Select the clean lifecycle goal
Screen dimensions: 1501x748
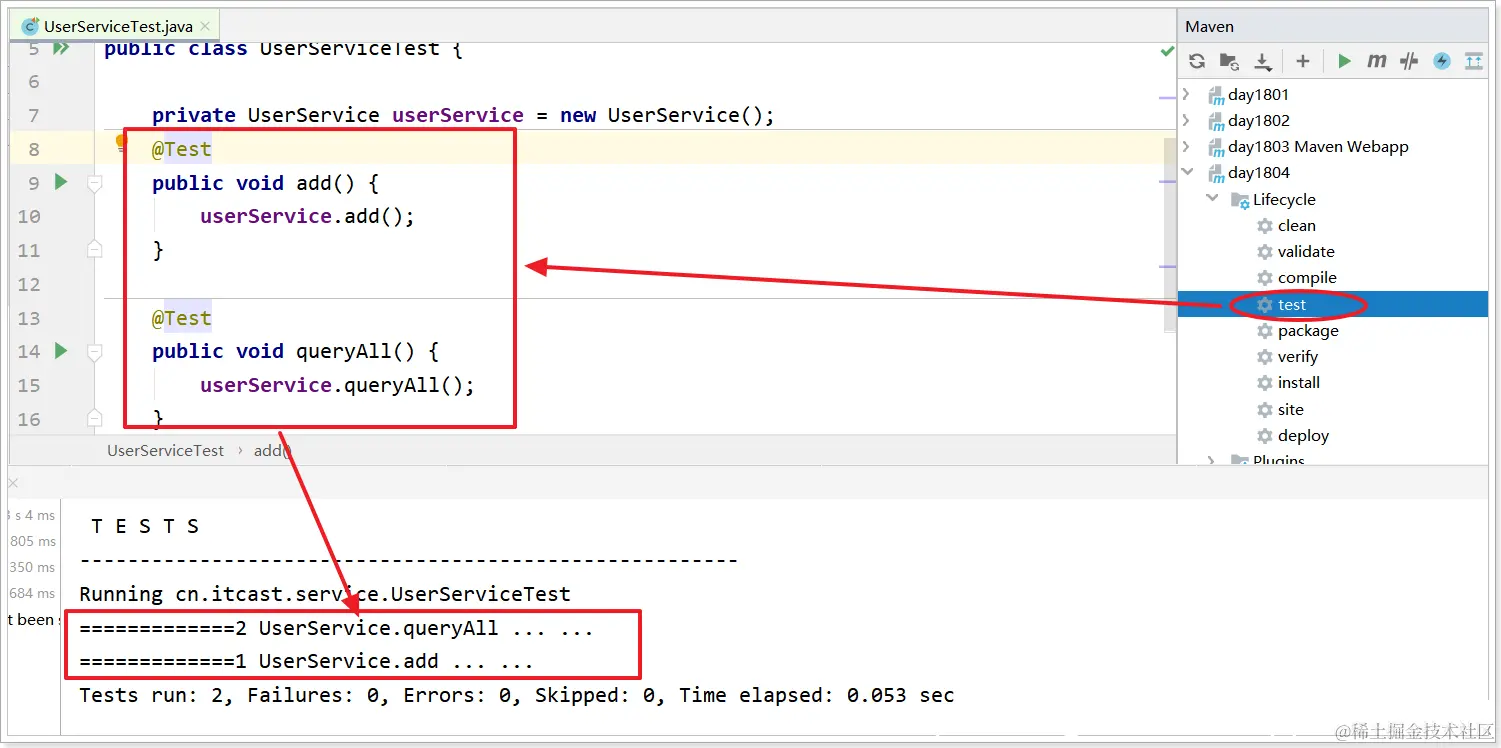[x=1296, y=226]
